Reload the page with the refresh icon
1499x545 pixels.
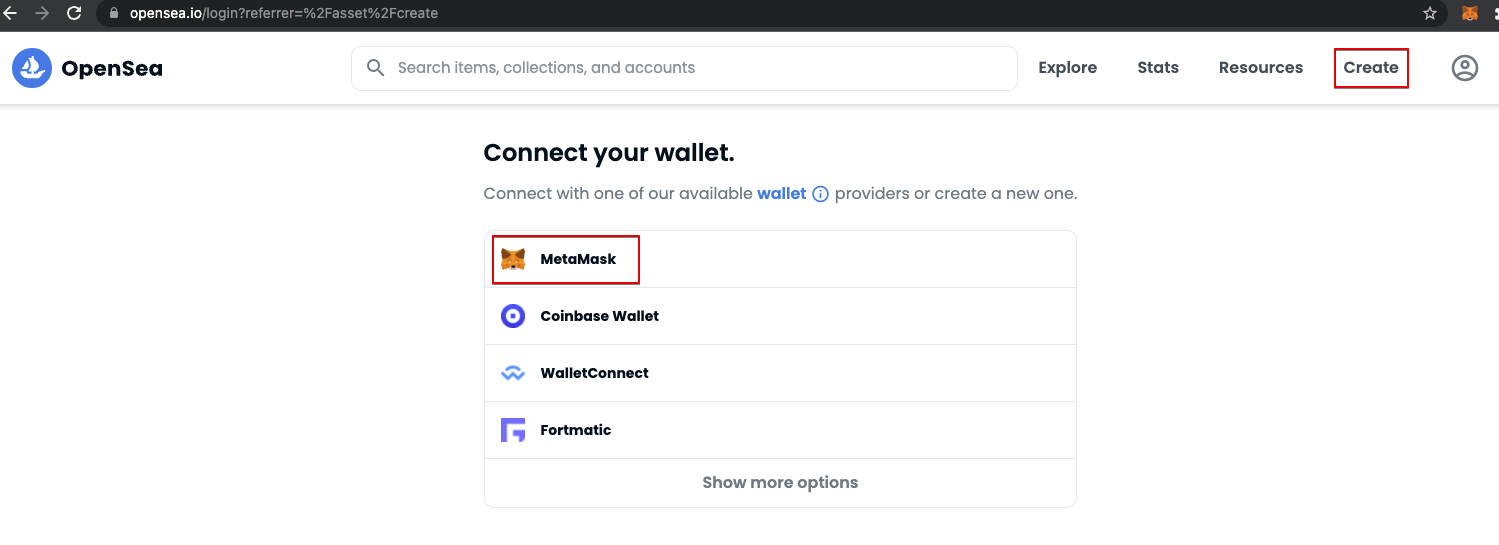[74, 14]
